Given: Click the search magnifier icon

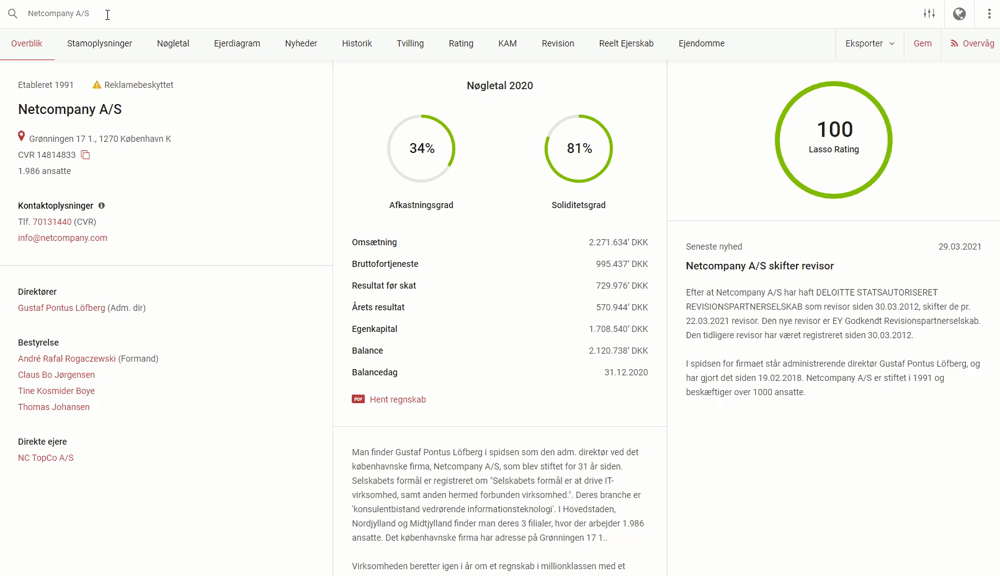Looking at the screenshot, I should point(12,13).
